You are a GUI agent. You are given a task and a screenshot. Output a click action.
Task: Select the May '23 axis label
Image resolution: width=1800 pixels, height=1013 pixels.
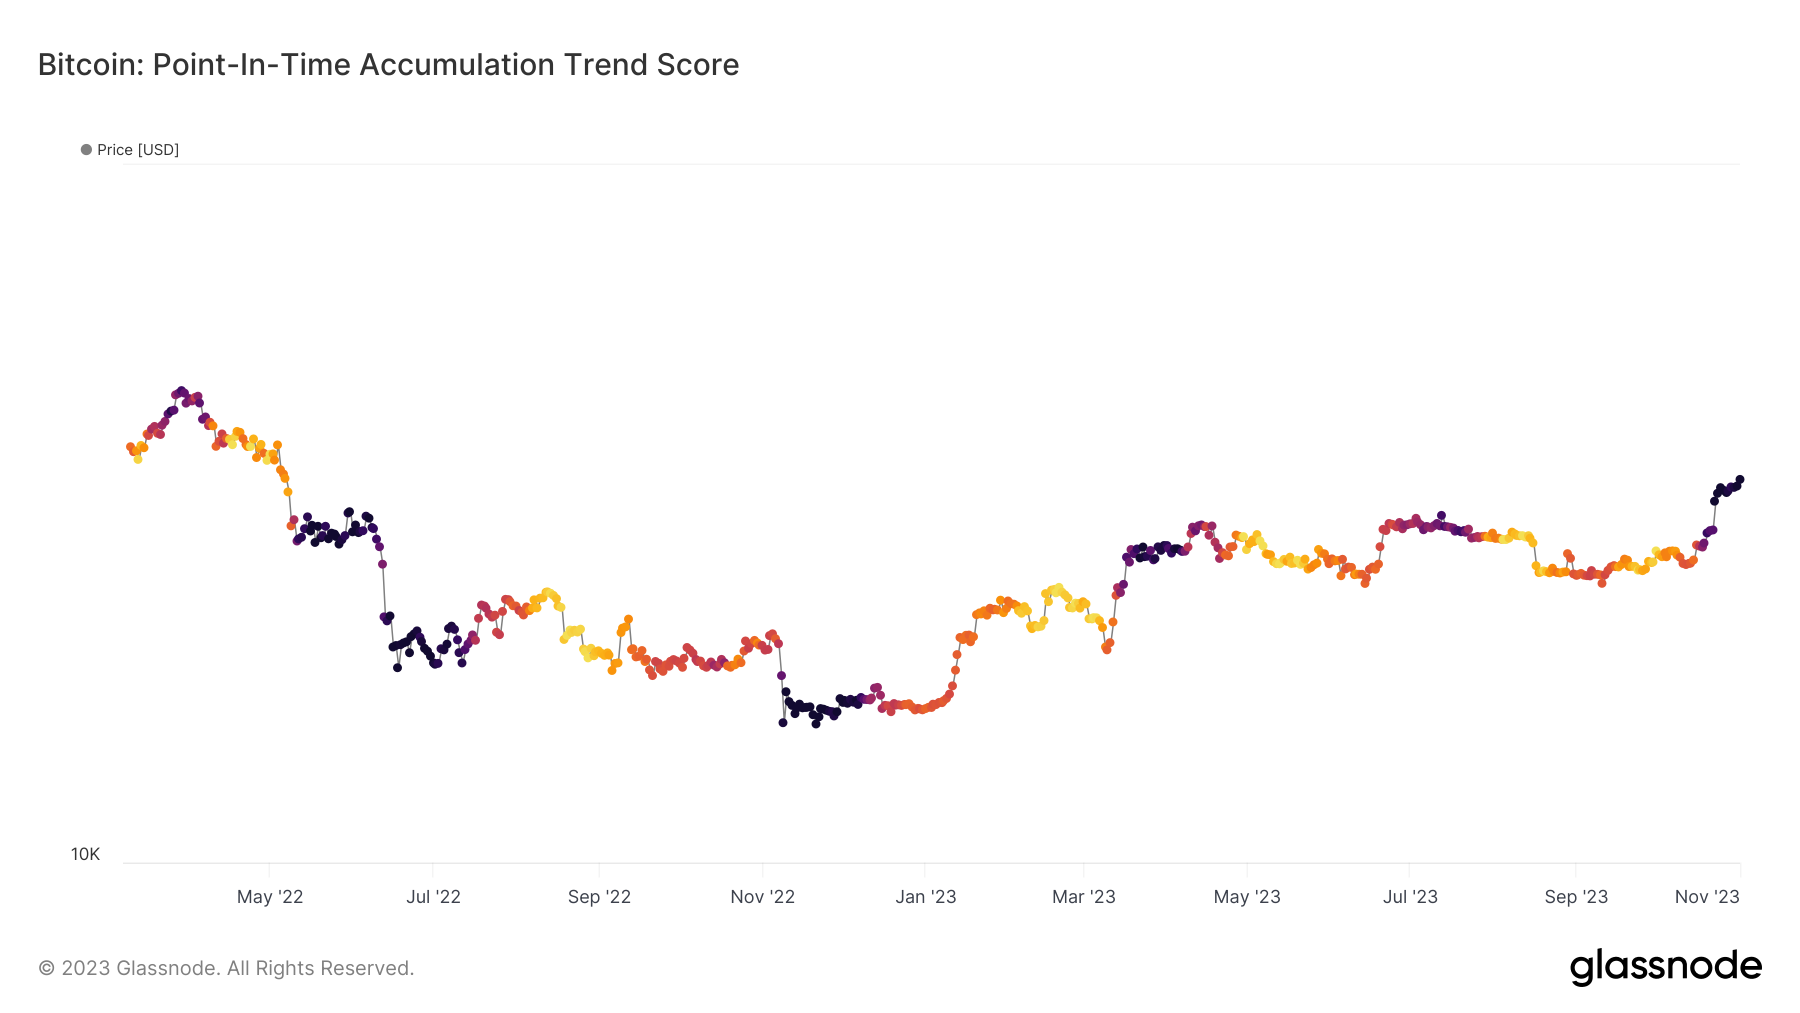click(x=1247, y=897)
